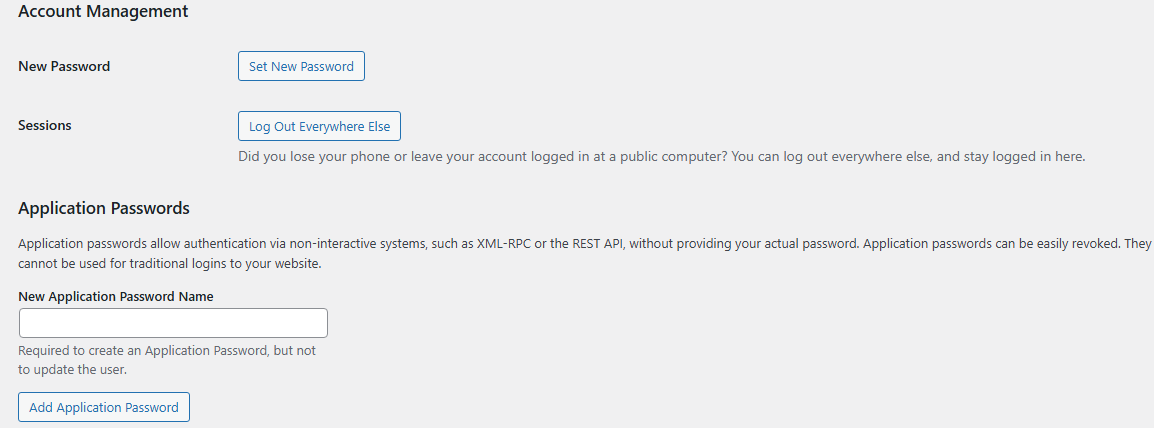Click 'to update the user.' hint line

[73, 370]
